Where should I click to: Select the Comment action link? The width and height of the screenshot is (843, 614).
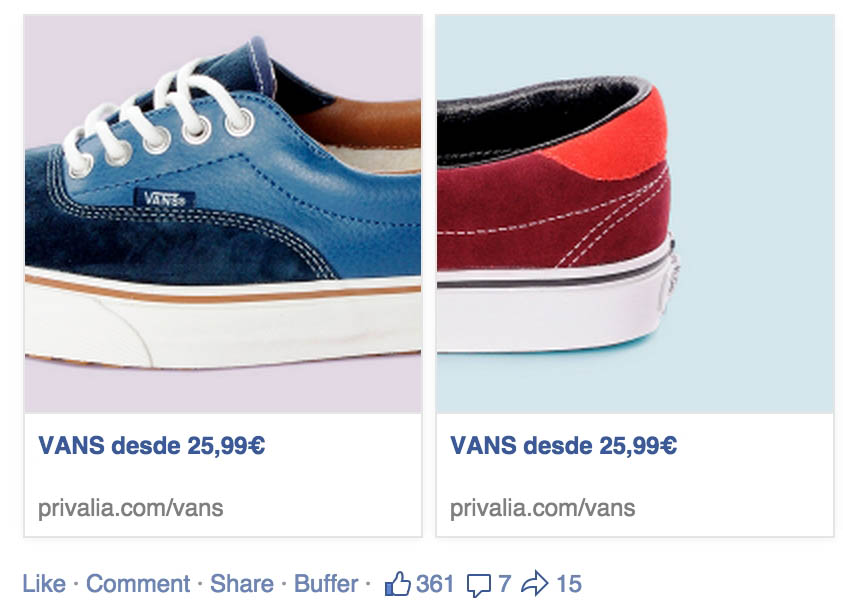[x=138, y=584]
